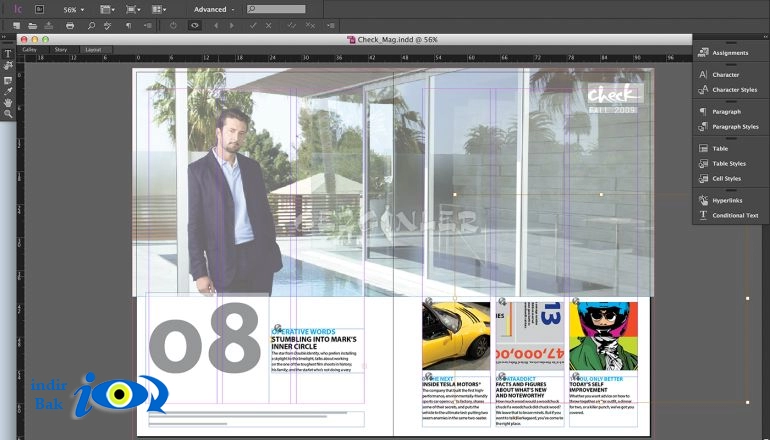Open the Character Styles panel
Image resolution: width=770 pixels, height=440 pixels.
pos(730,90)
